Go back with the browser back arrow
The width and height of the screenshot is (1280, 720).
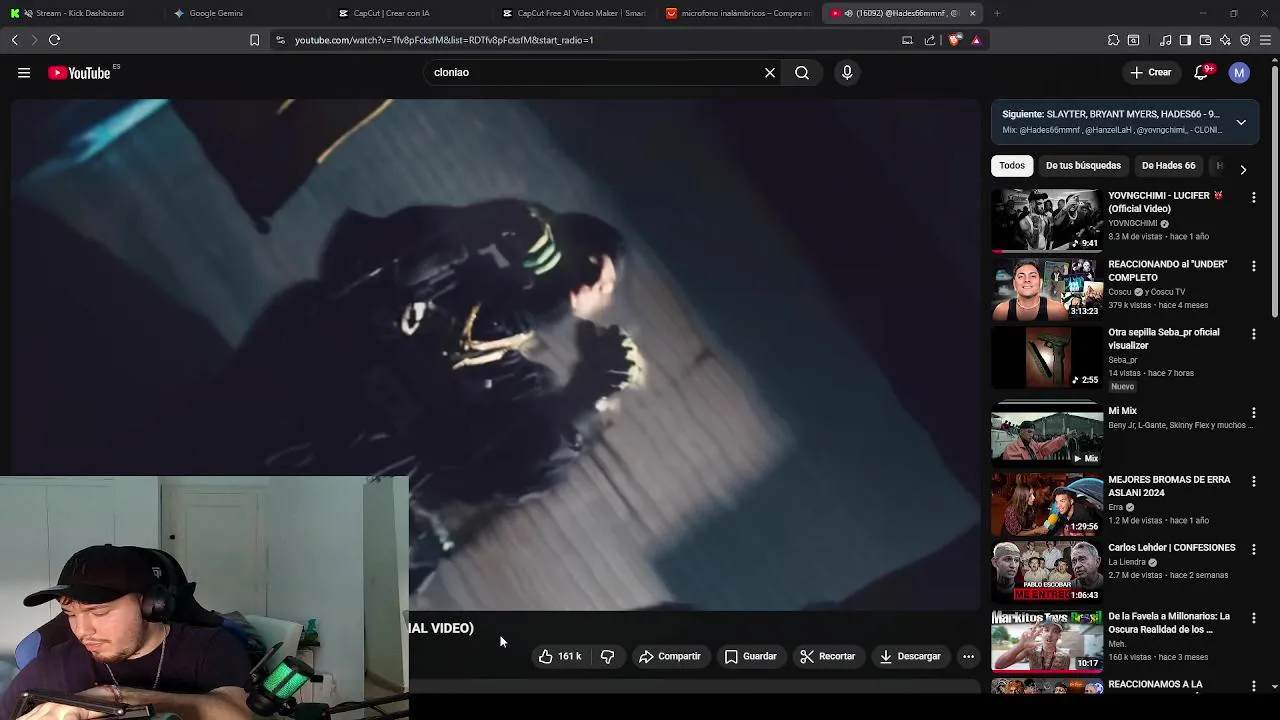(15, 40)
